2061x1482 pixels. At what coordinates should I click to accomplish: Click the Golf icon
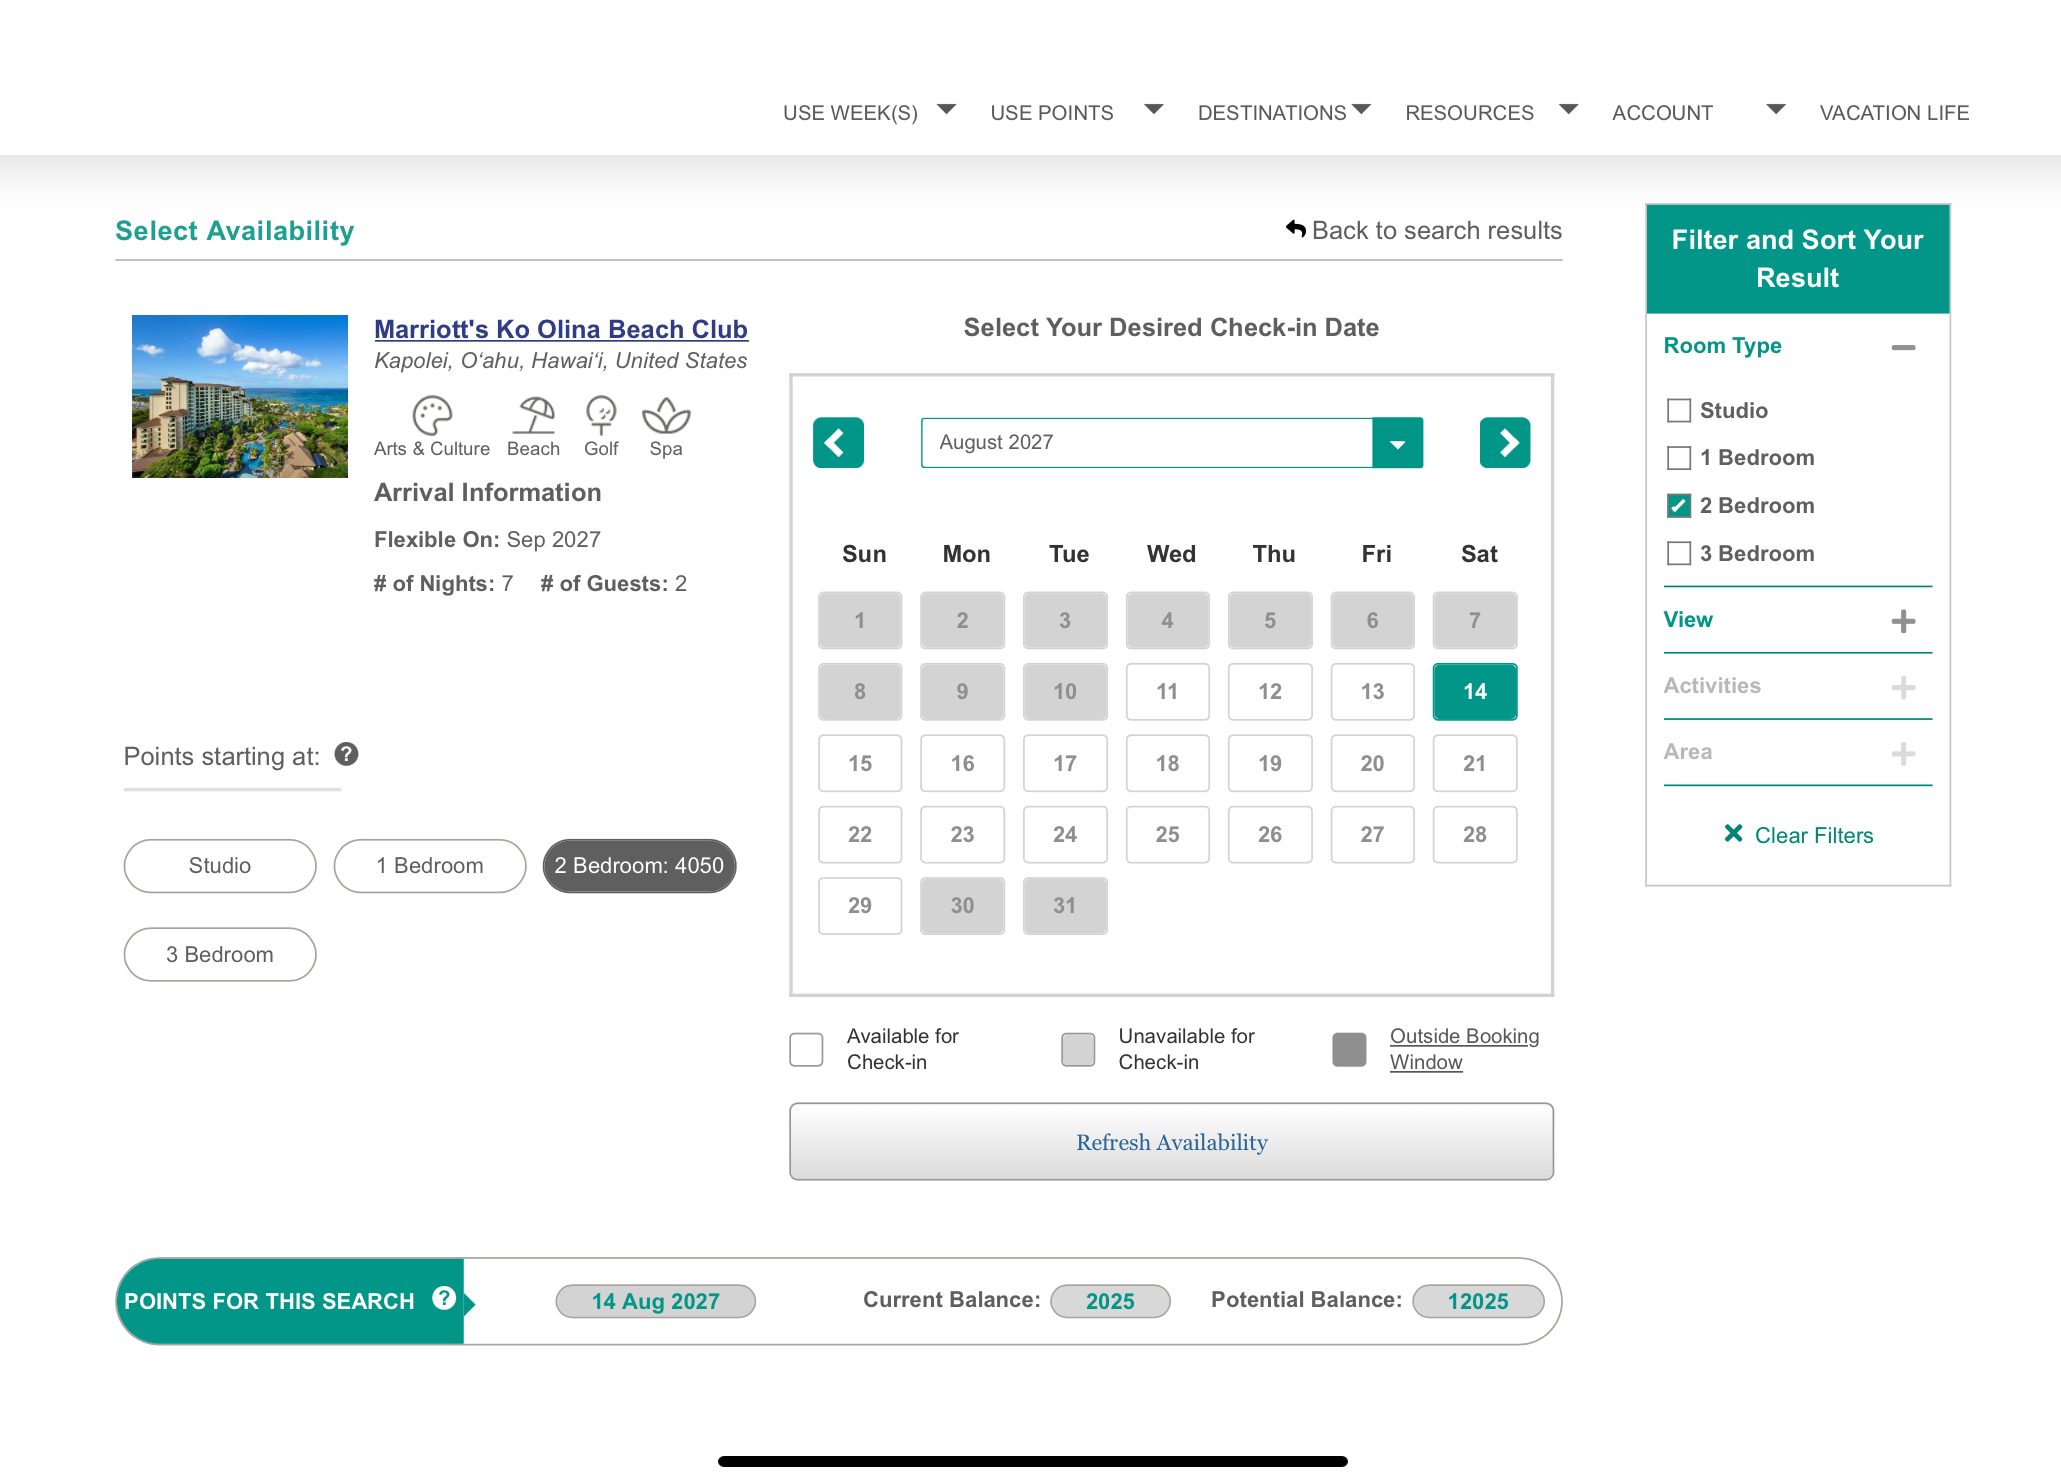coord(601,415)
